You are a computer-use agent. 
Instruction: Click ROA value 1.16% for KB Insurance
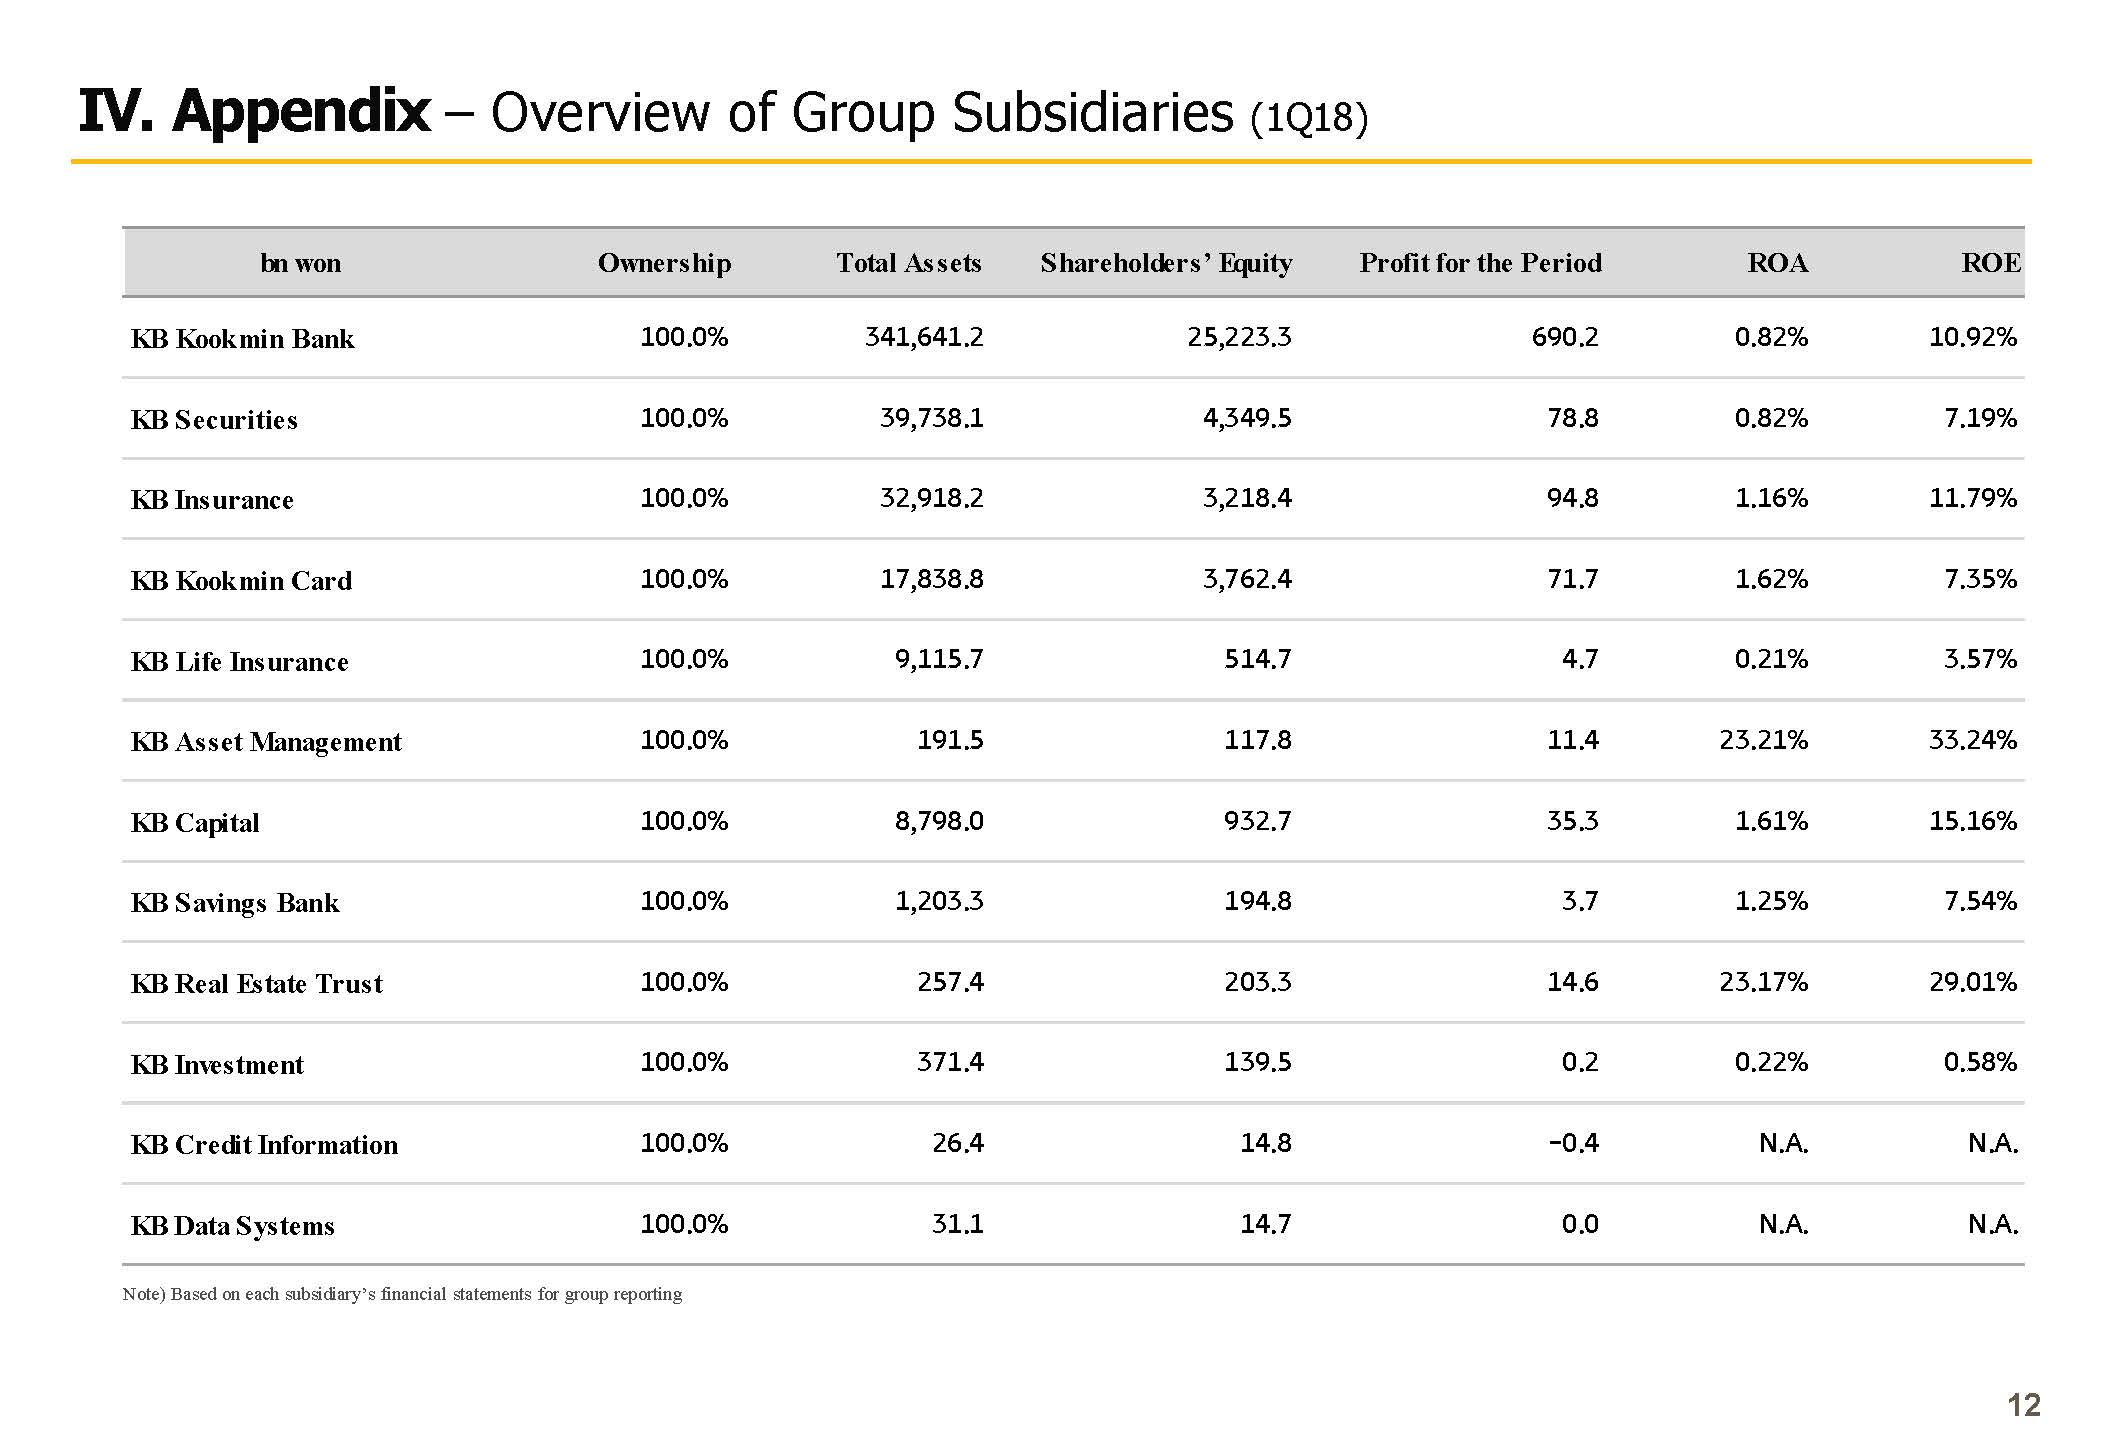(x=1772, y=498)
